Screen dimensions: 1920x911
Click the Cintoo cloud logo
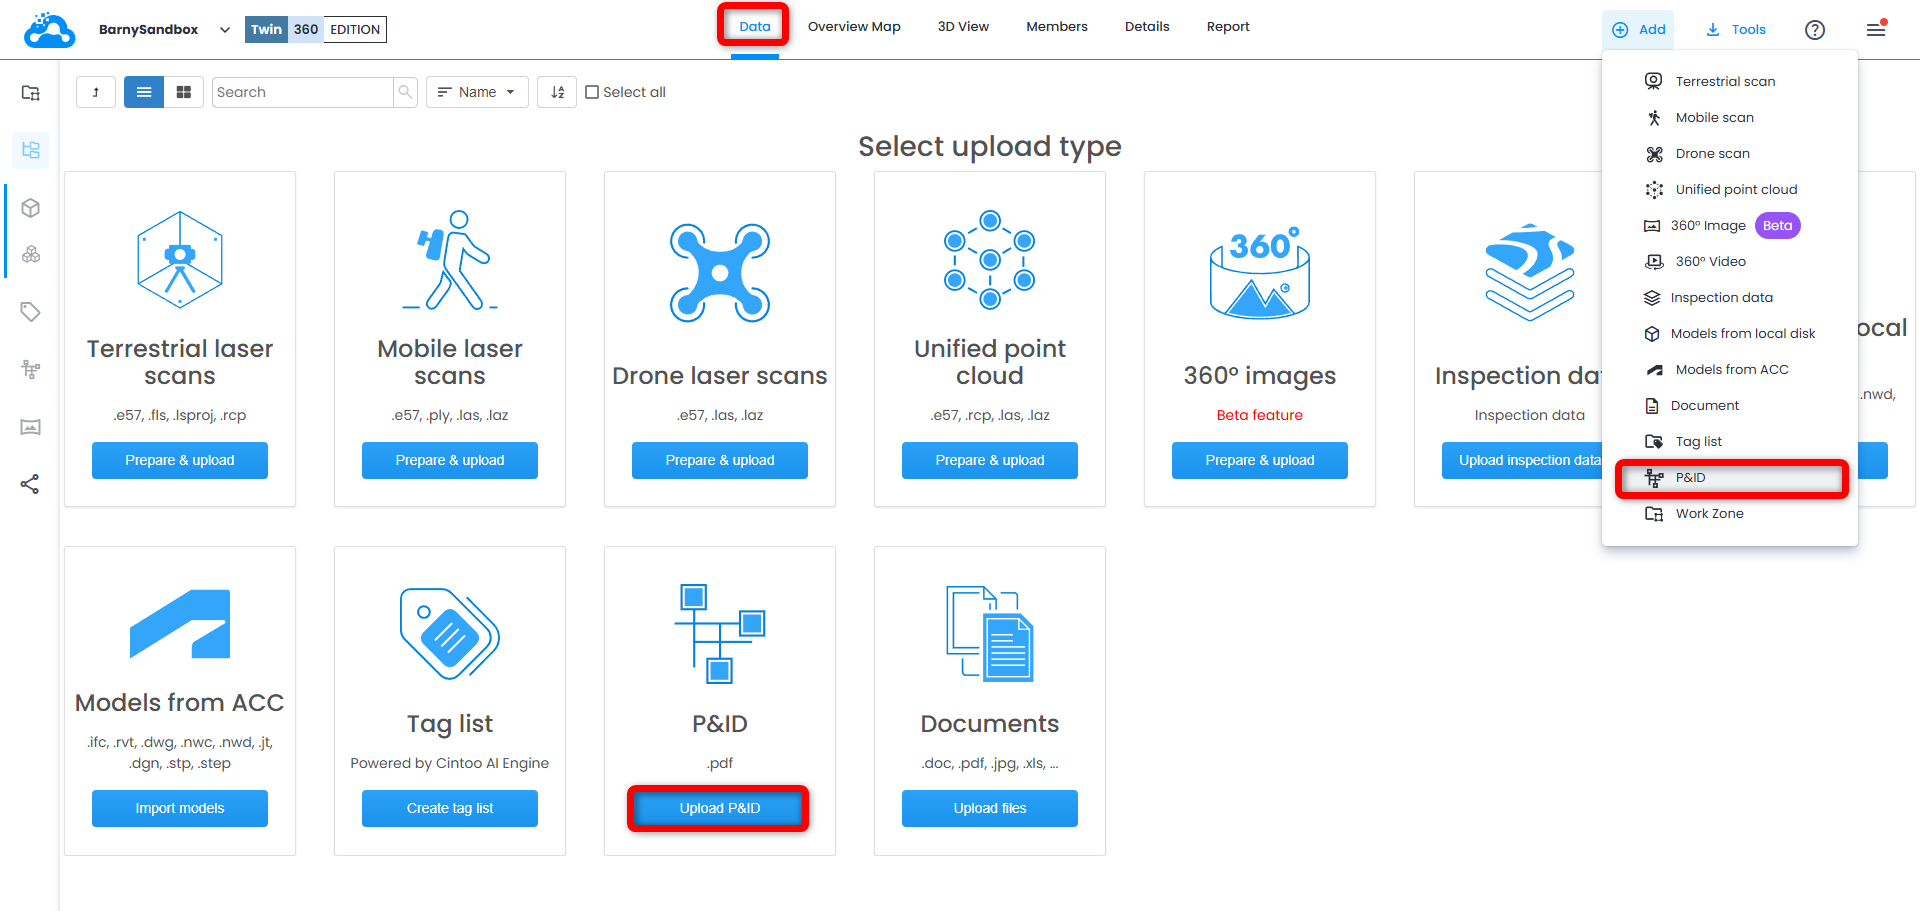point(50,30)
